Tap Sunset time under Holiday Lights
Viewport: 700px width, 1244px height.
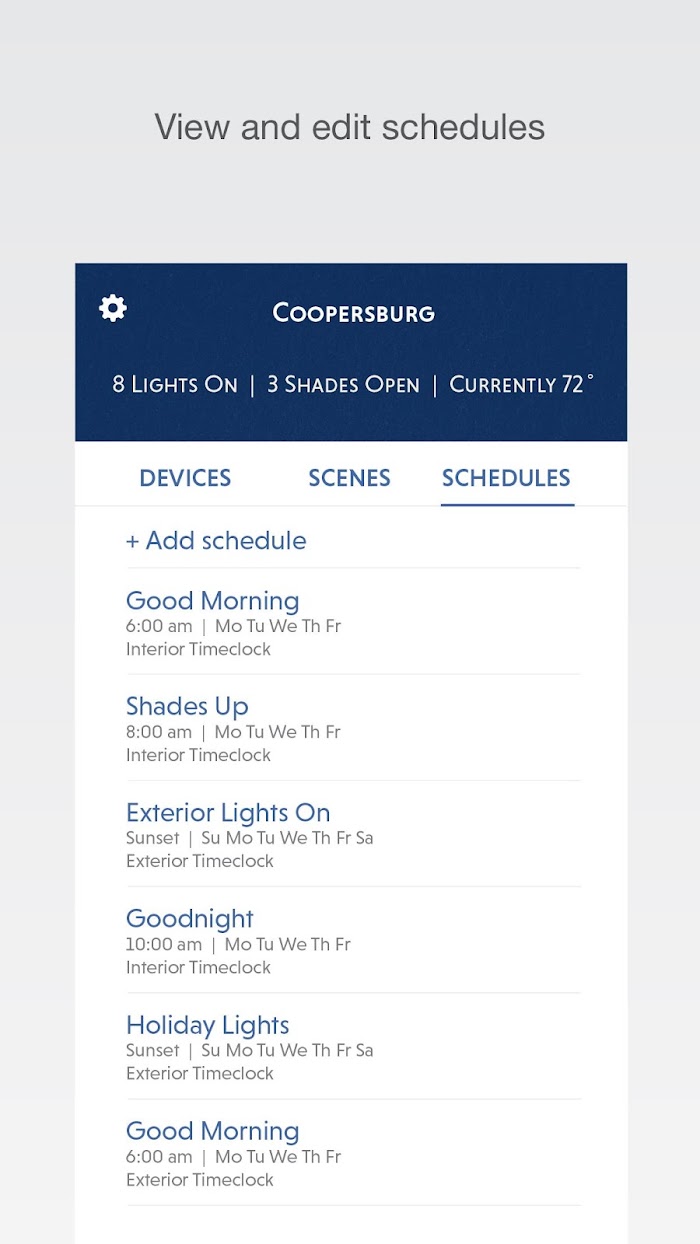(153, 1050)
